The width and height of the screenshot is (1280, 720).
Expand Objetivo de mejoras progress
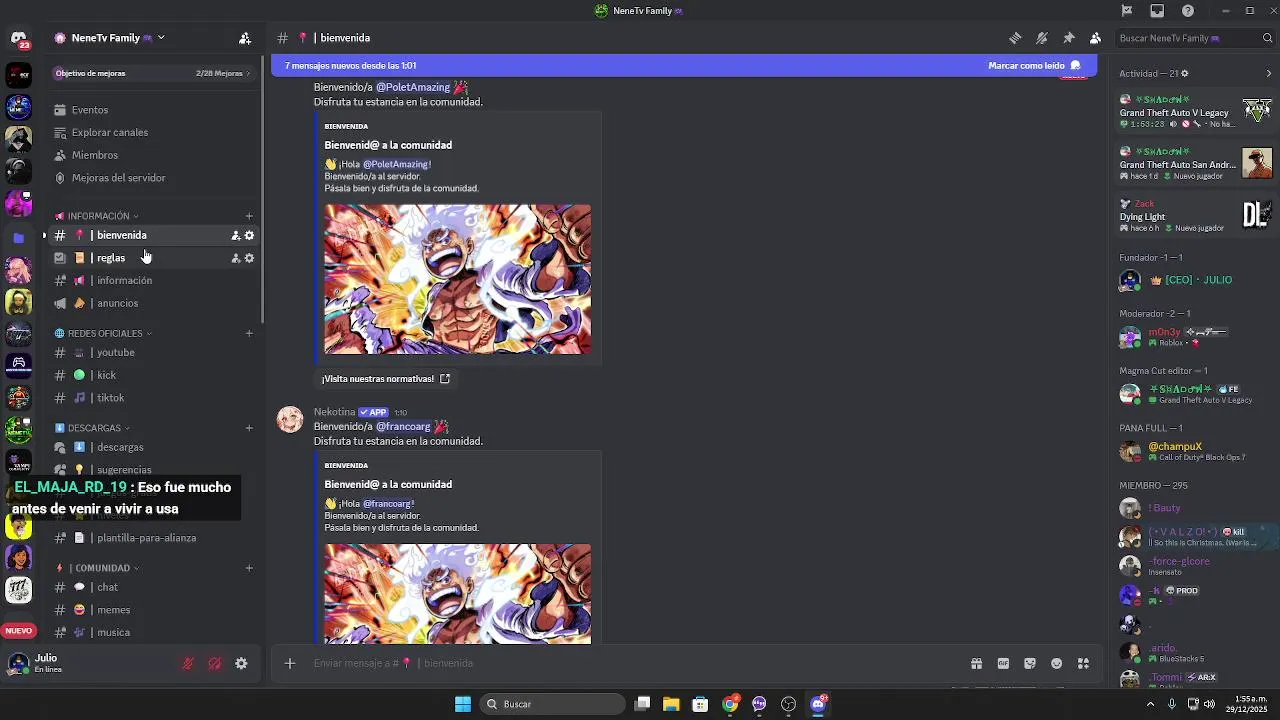pos(153,73)
